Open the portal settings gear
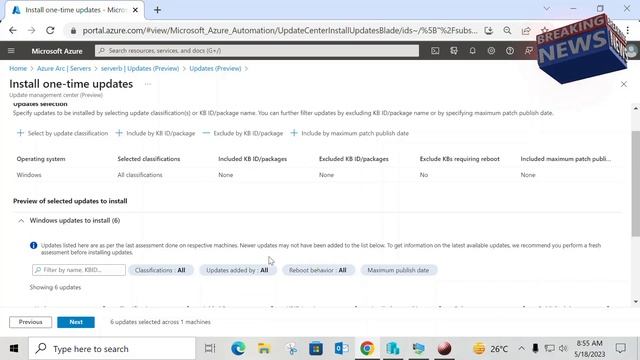The width and height of the screenshot is (640, 360). [x=491, y=51]
